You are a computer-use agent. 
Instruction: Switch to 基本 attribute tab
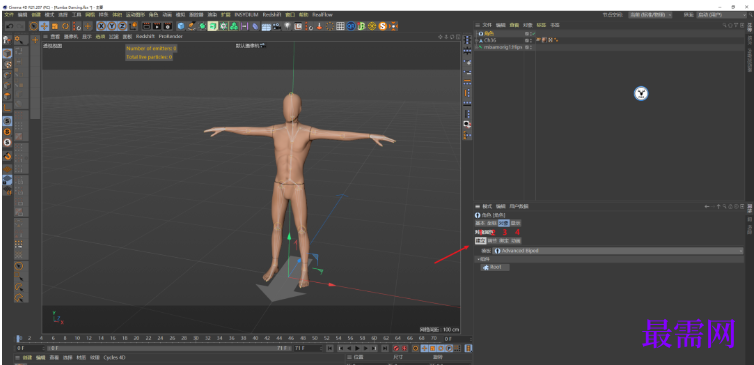pos(480,223)
